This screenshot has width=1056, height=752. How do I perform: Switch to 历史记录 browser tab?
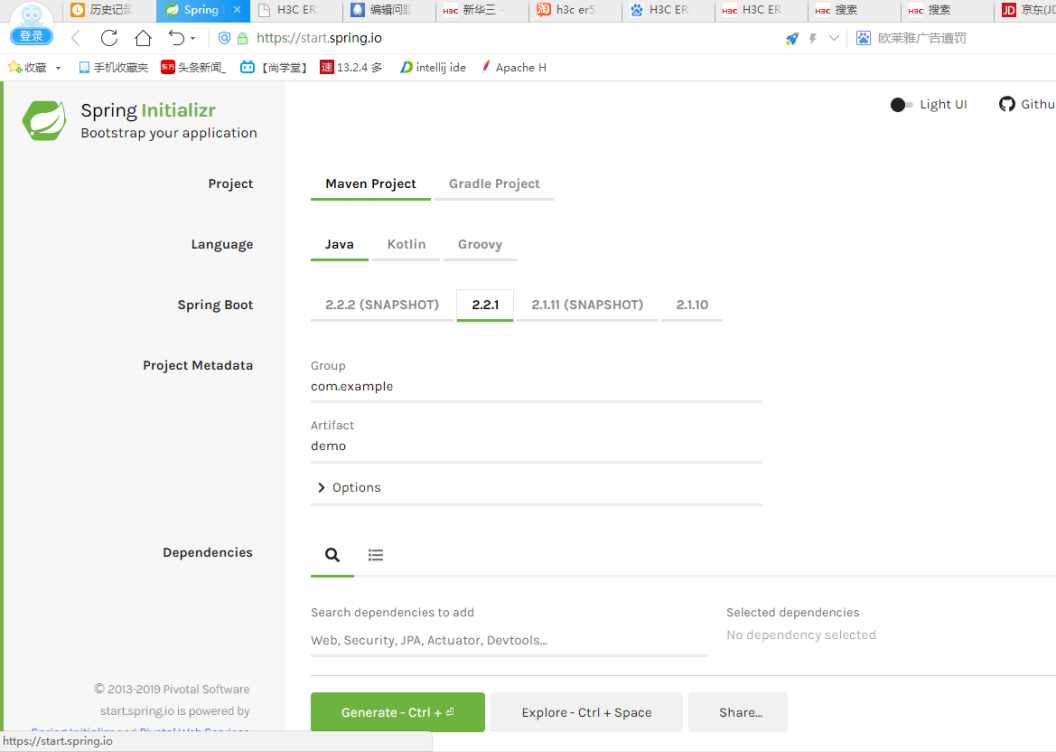tap(110, 10)
